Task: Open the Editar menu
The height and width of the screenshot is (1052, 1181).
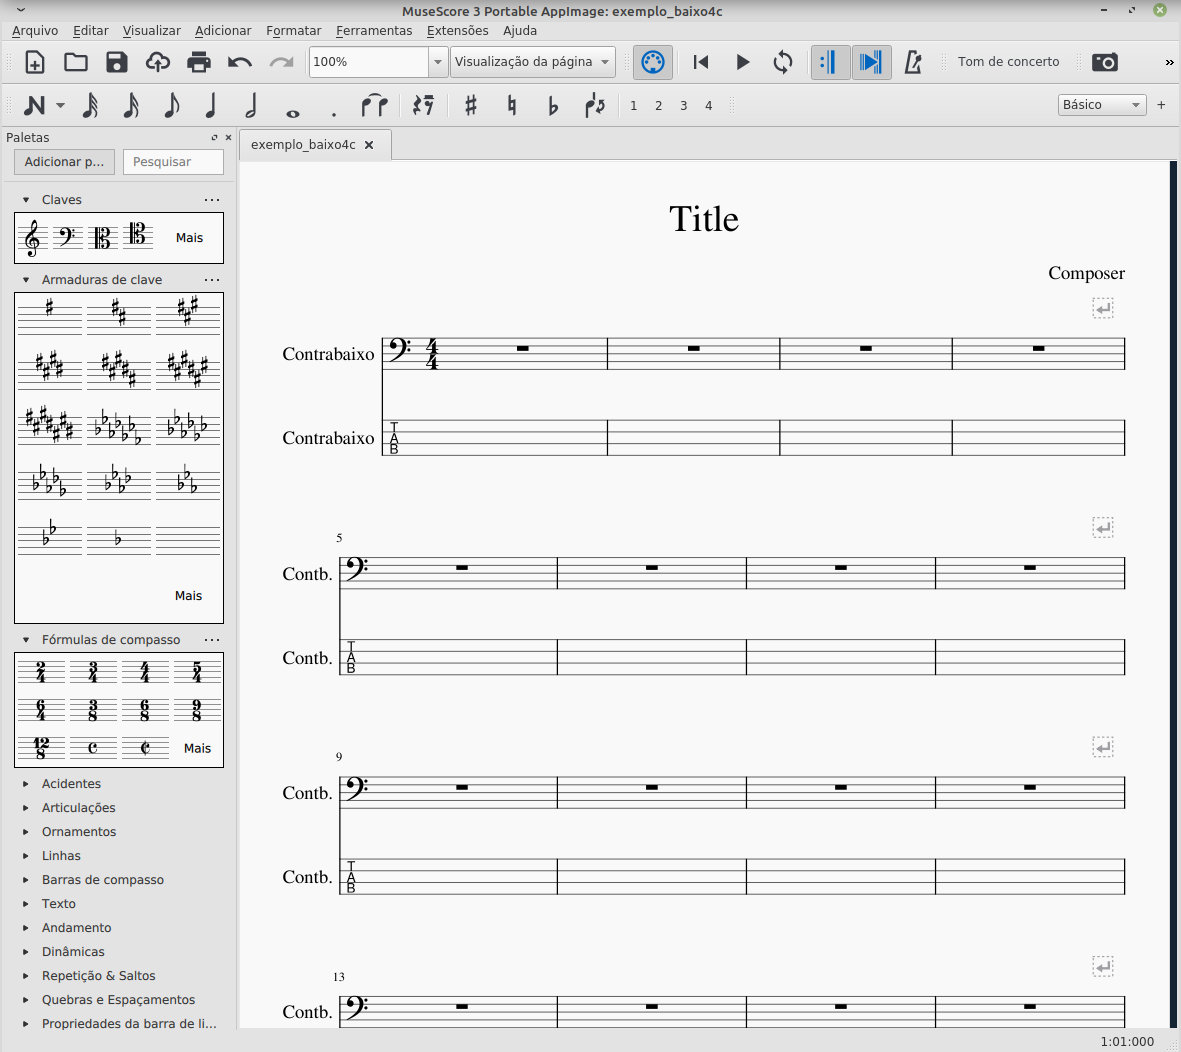Action: click(x=90, y=31)
